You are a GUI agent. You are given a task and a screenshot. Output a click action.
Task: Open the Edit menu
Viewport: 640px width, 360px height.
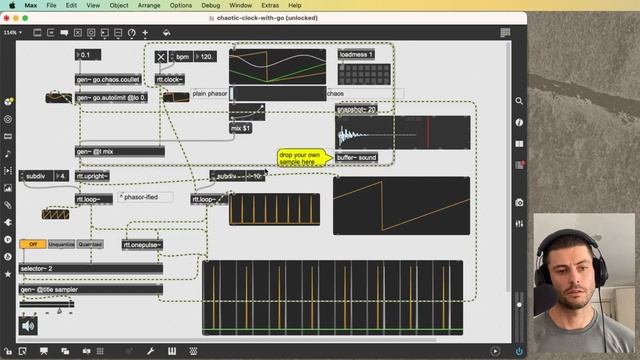71,5
